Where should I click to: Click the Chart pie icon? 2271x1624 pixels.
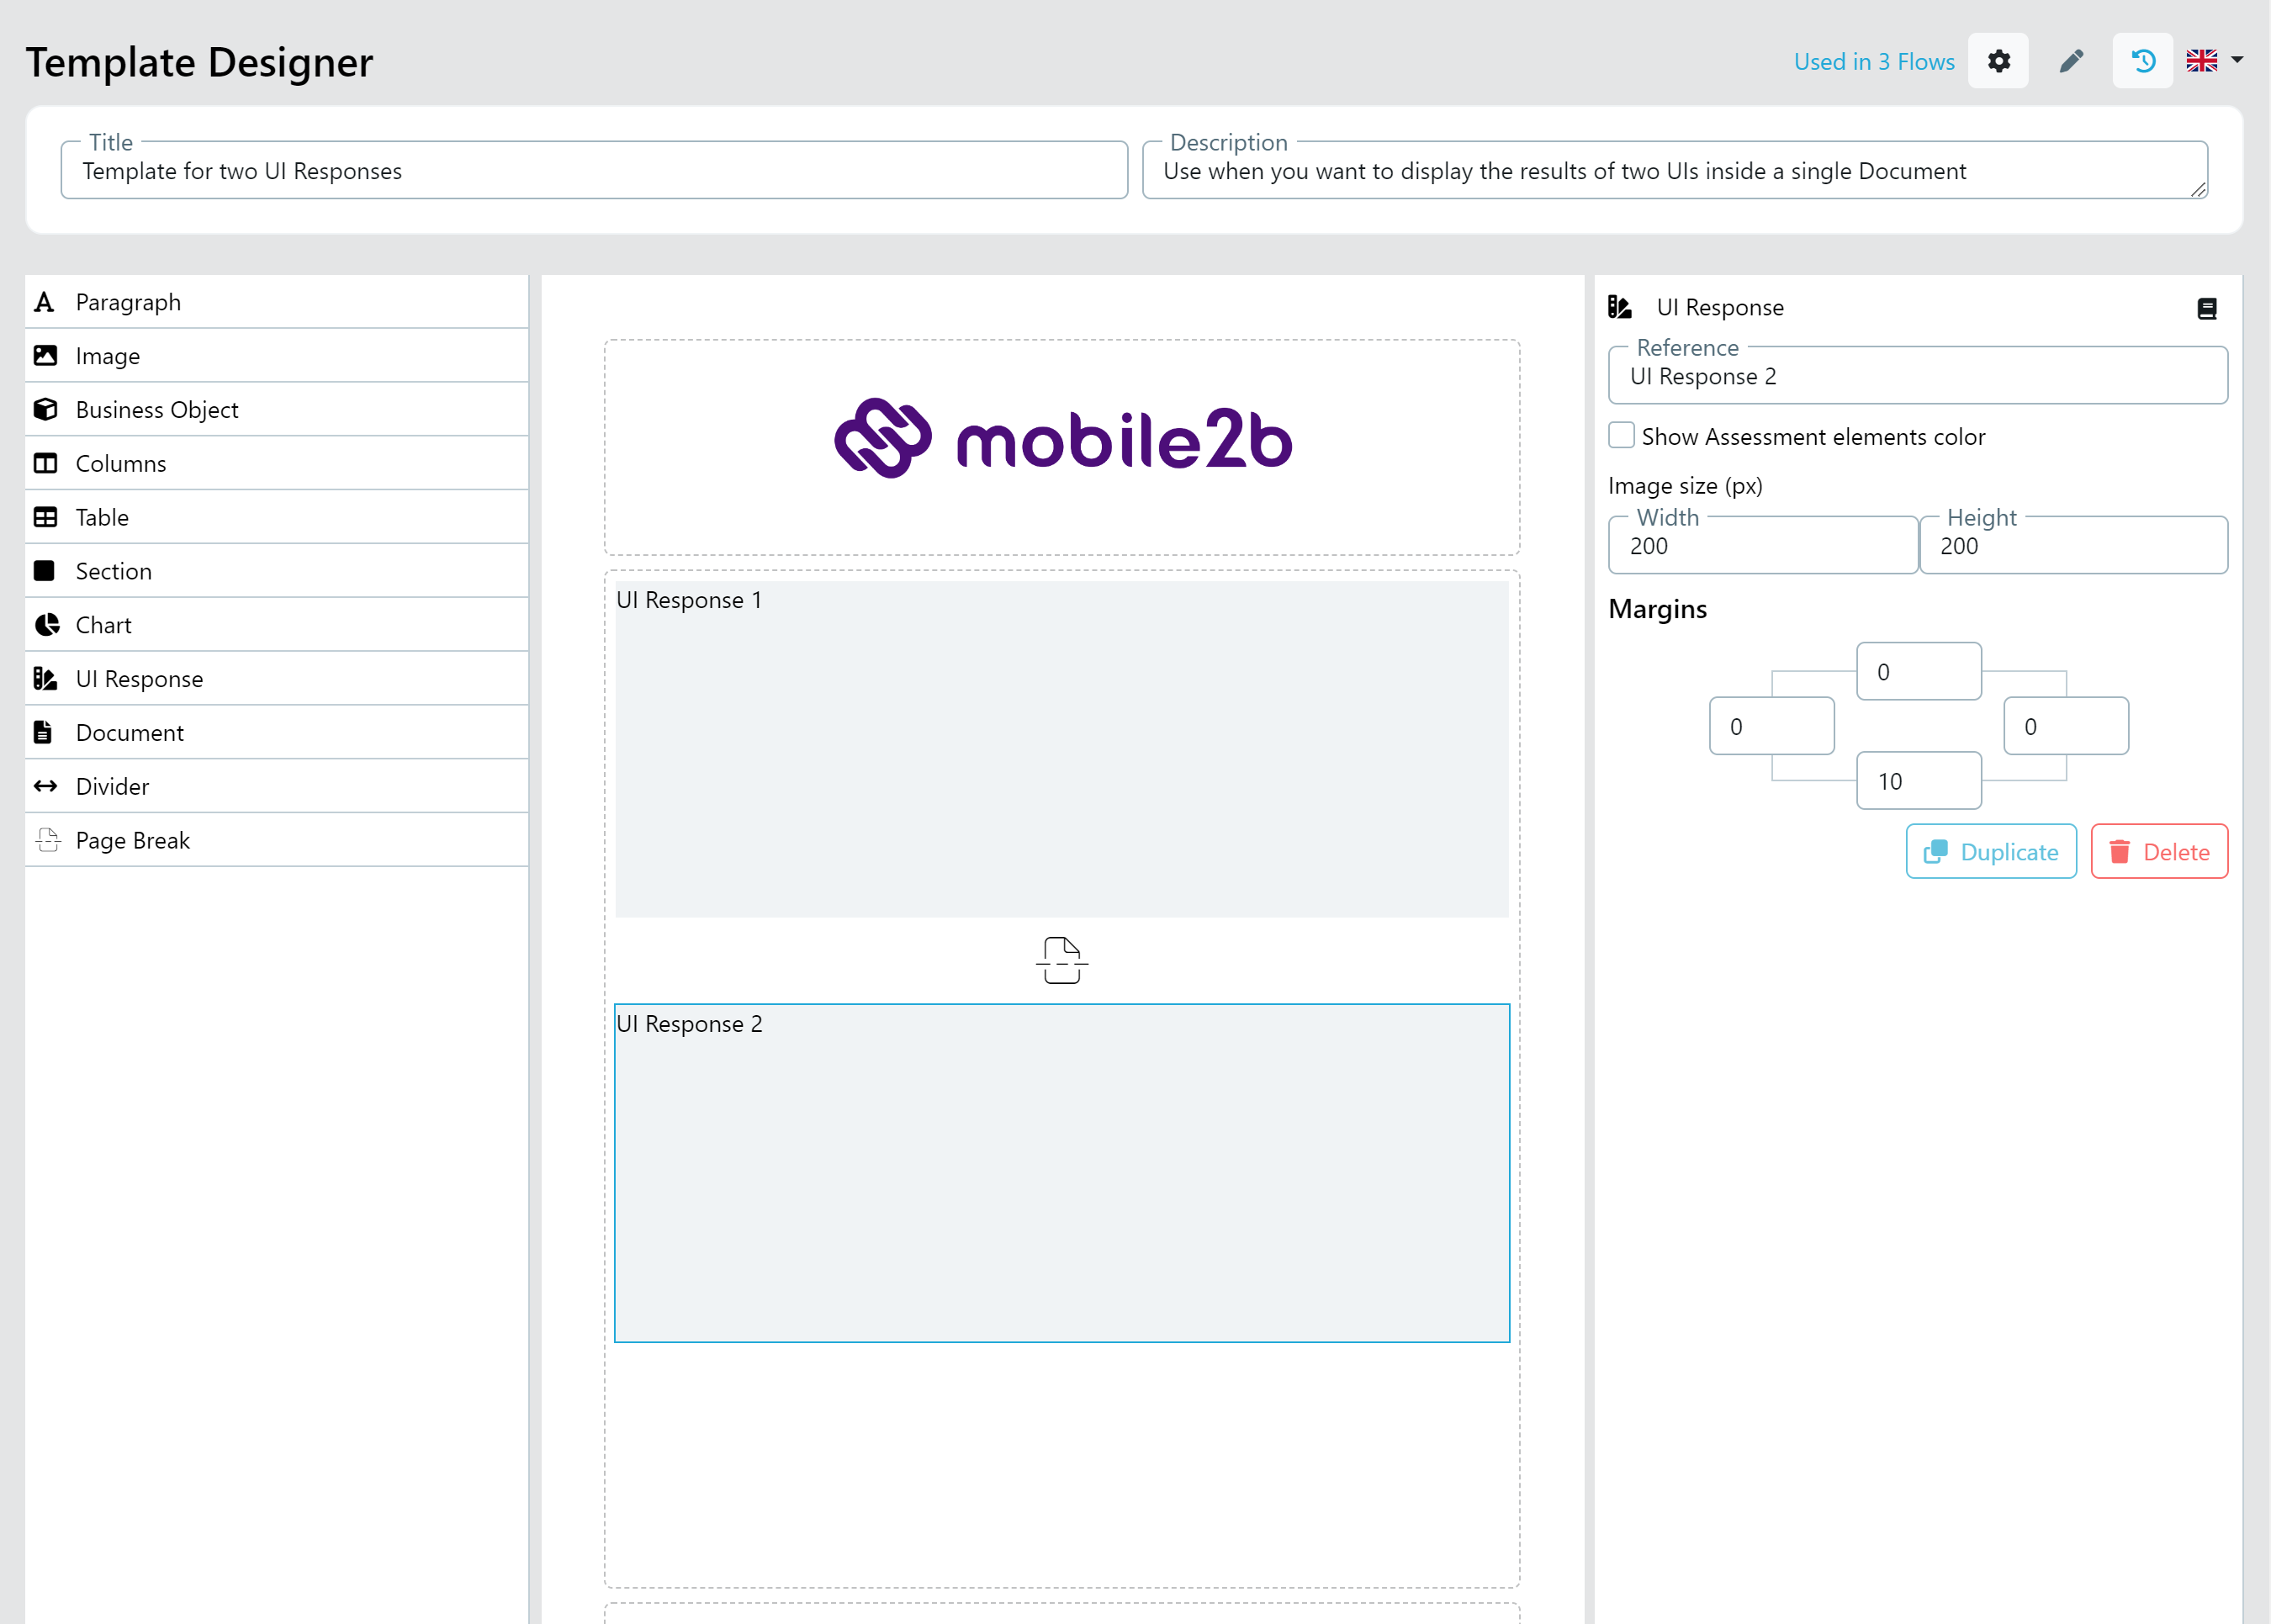[x=46, y=625]
